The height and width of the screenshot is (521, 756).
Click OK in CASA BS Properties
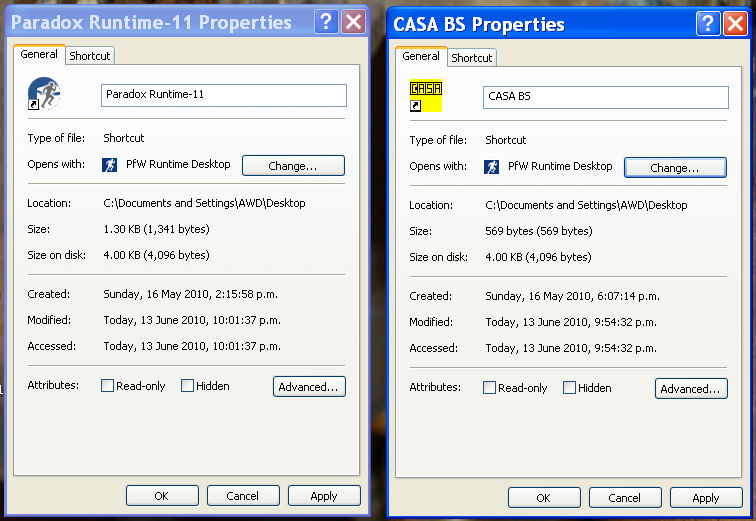tap(544, 497)
